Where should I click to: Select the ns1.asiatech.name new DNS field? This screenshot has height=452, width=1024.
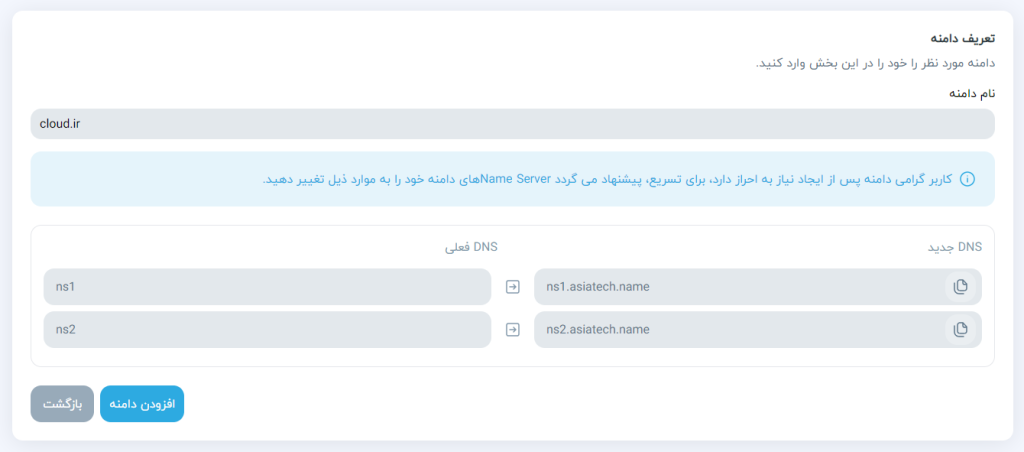click(x=740, y=287)
